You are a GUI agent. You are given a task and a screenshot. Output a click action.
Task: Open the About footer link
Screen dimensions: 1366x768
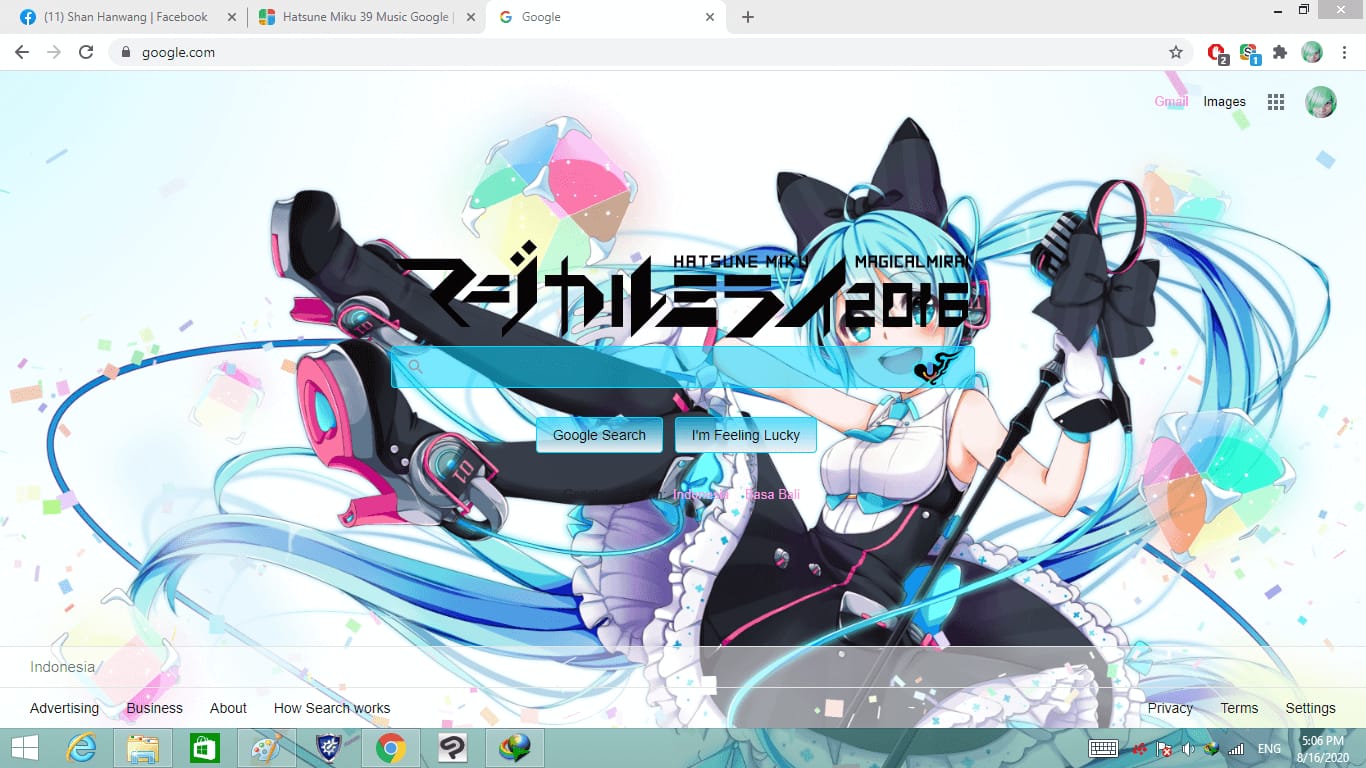tap(228, 708)
